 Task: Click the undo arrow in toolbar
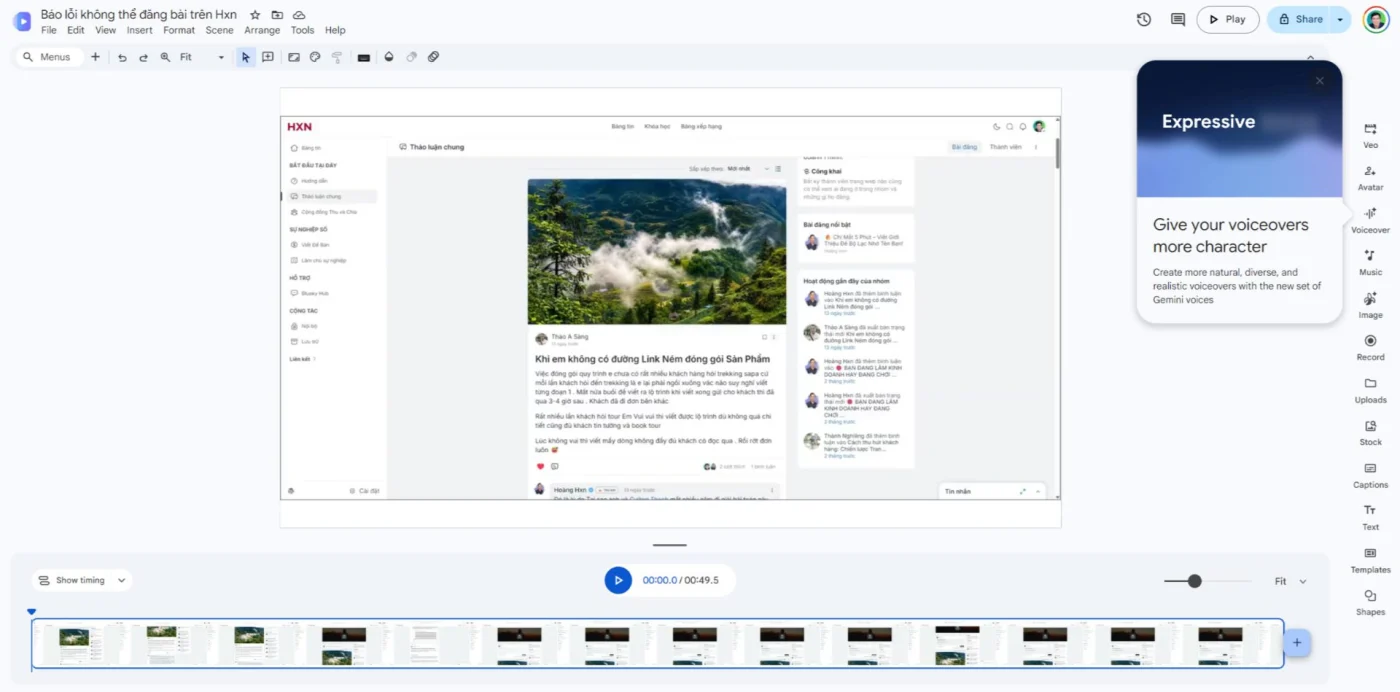coord(122,57)
